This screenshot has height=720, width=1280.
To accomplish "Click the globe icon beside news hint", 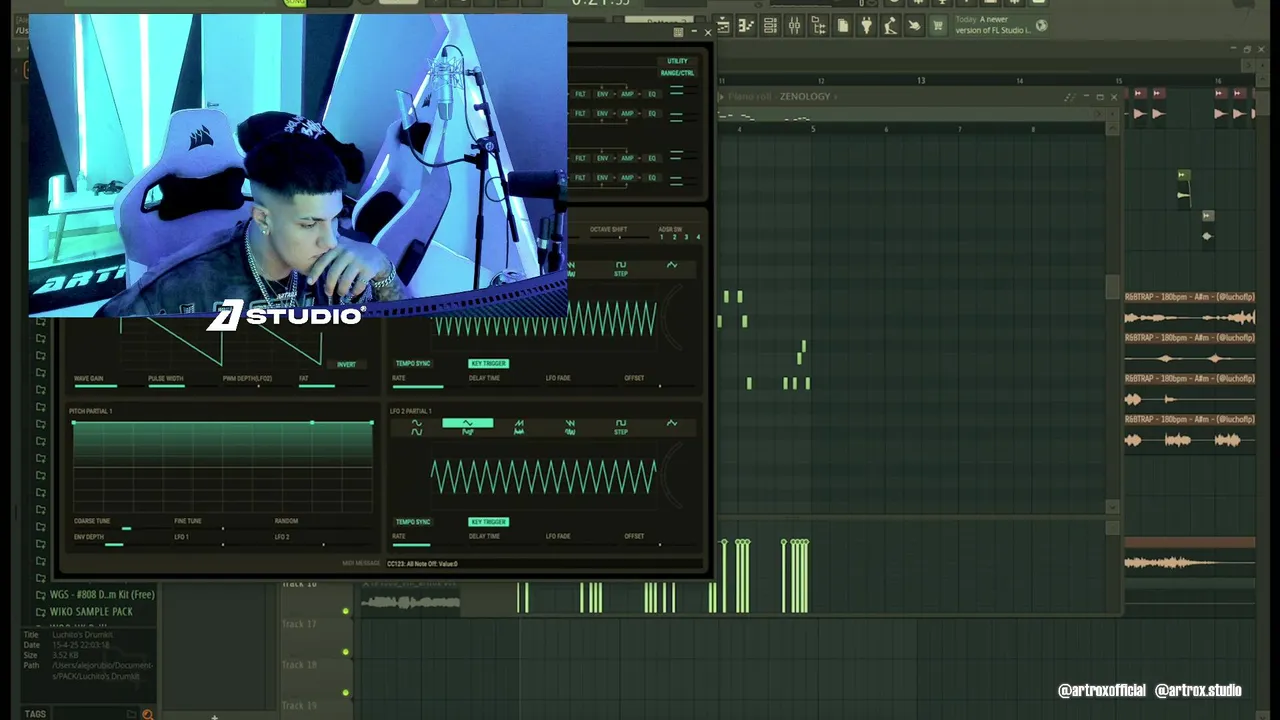I will (x=1041, y=26).
